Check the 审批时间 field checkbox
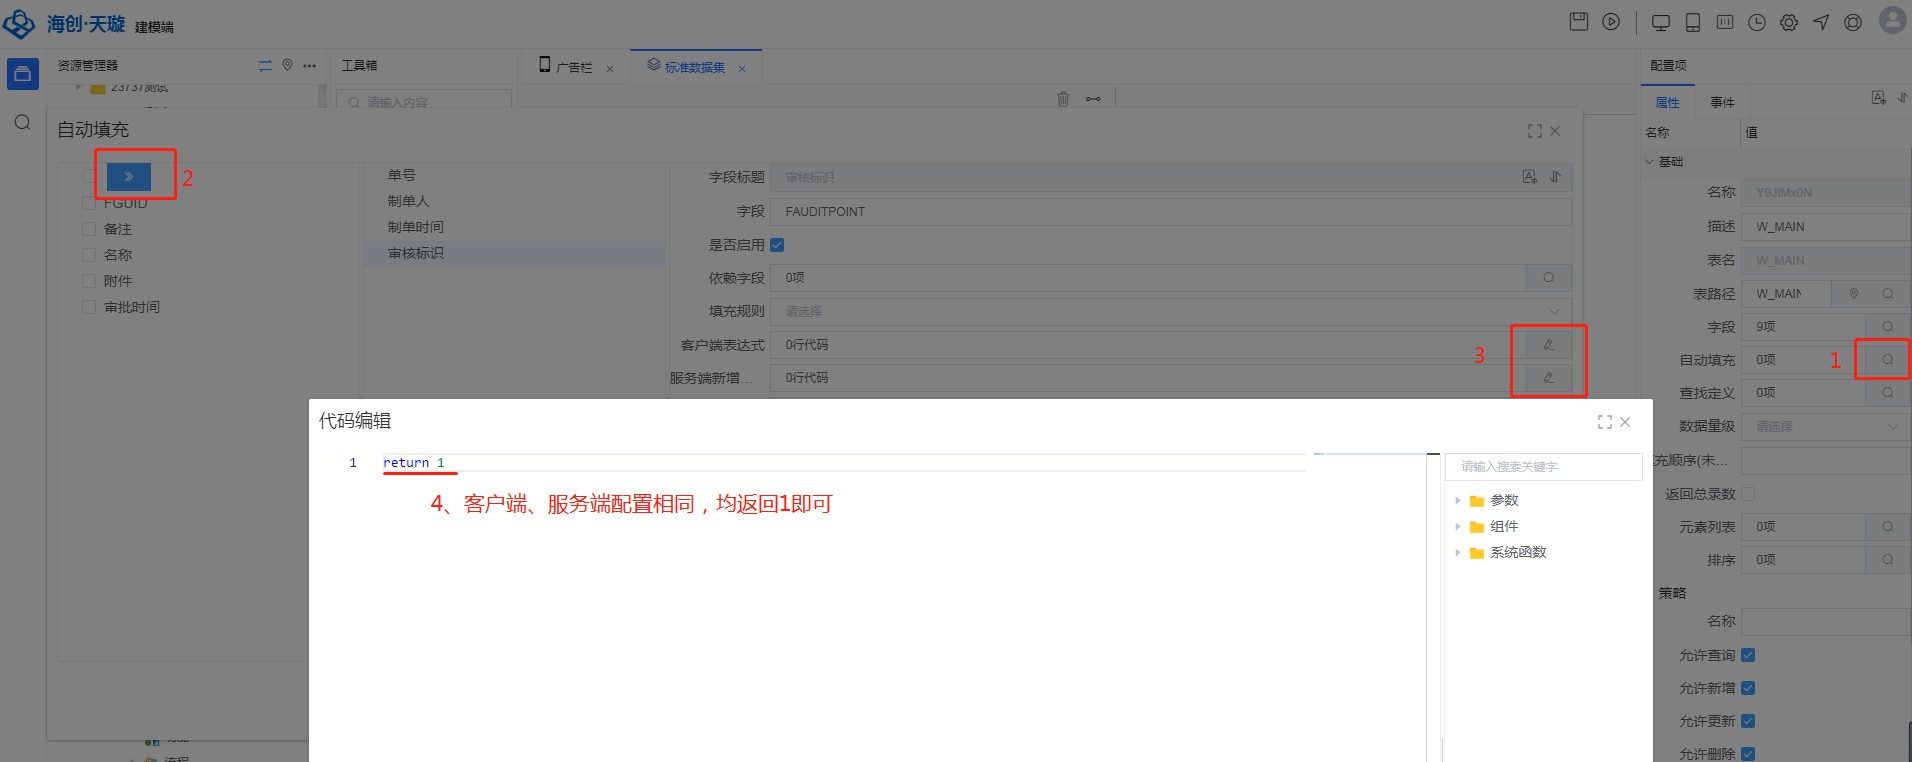Screen dimensions: 1912x762 [89, 307]
